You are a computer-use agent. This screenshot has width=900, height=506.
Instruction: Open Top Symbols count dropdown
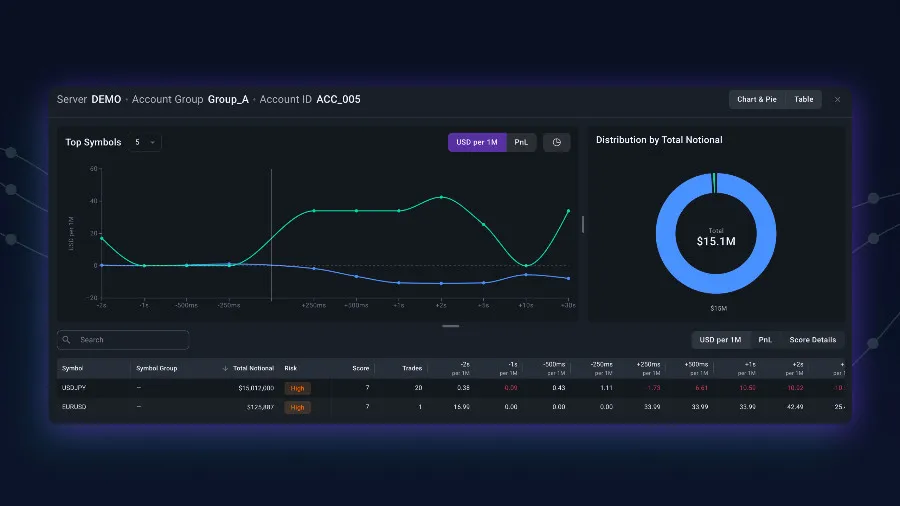click(x=145, y=142)
